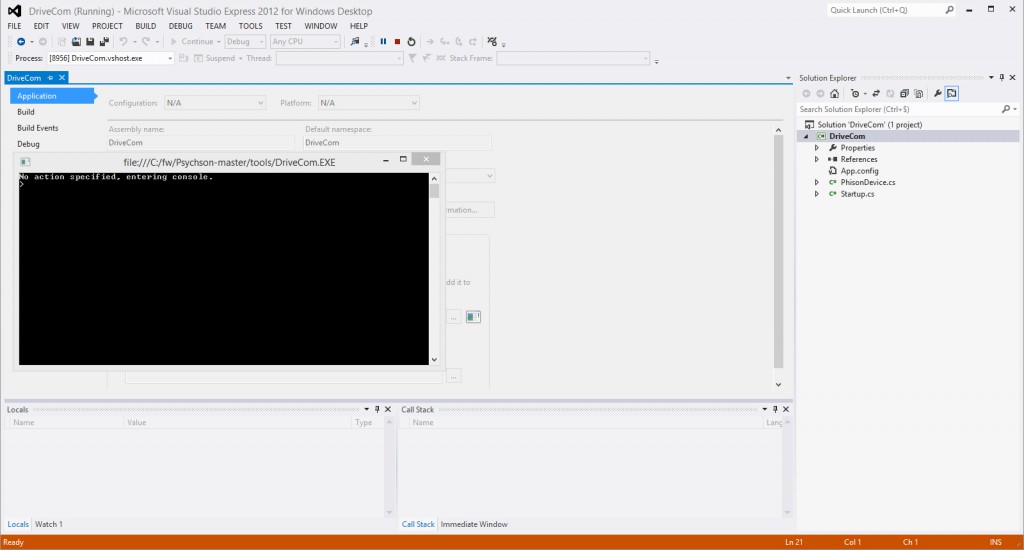The image size is (1024, 550).
Task: Toggle Preview Selected Items button
Action: 952,93
